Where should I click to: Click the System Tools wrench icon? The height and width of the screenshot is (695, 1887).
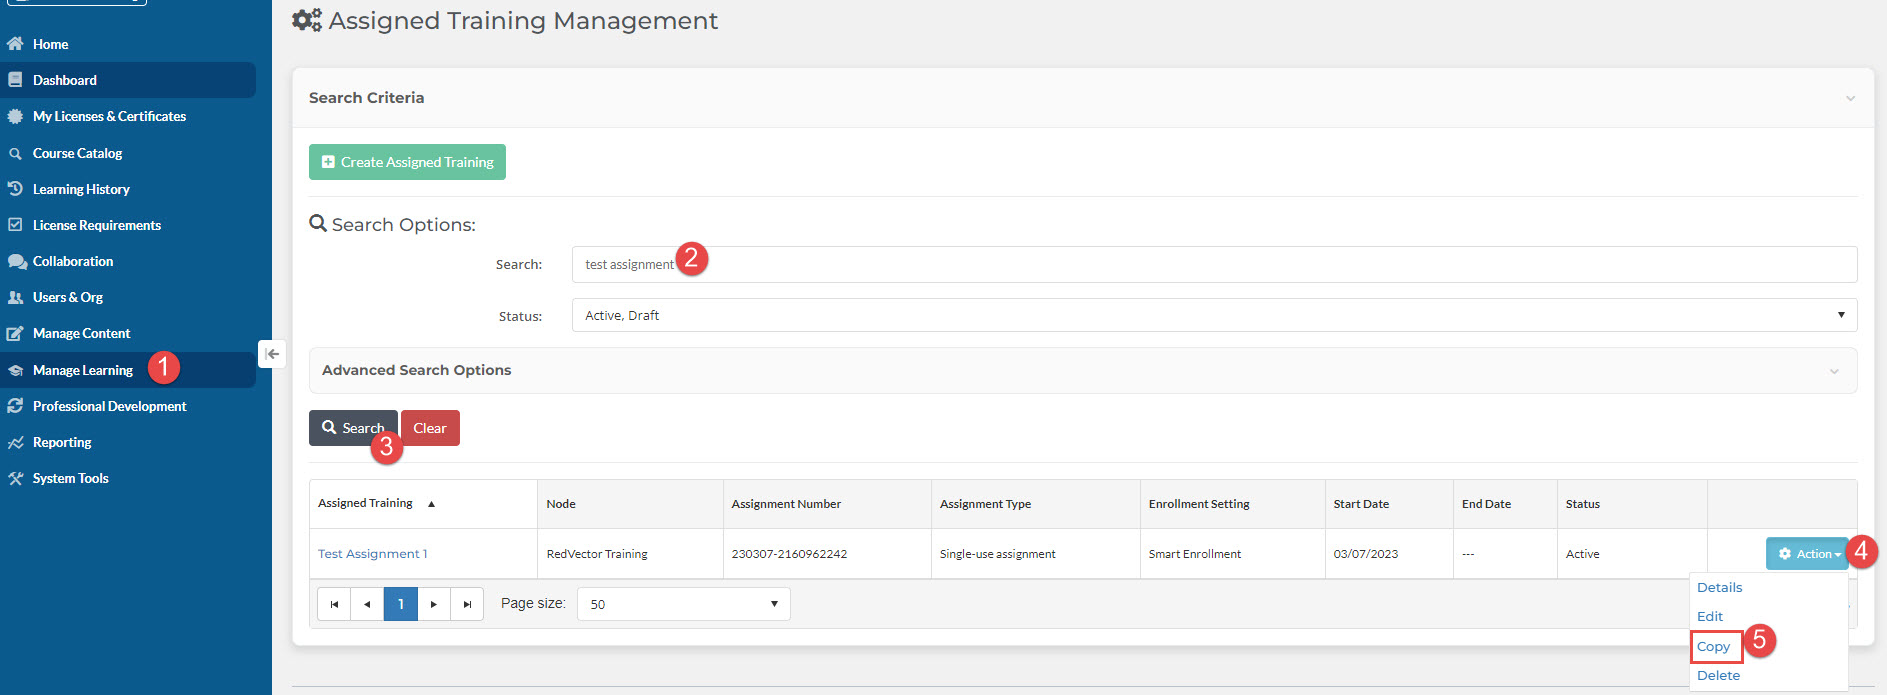point(15,478)
